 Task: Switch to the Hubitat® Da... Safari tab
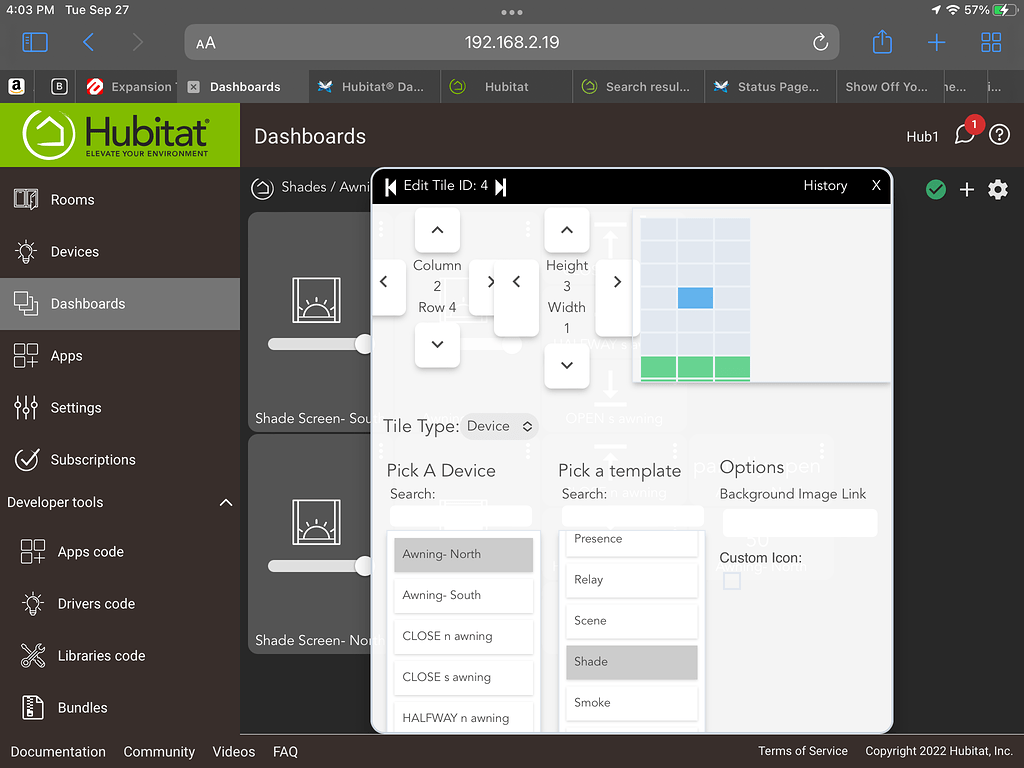373,86
